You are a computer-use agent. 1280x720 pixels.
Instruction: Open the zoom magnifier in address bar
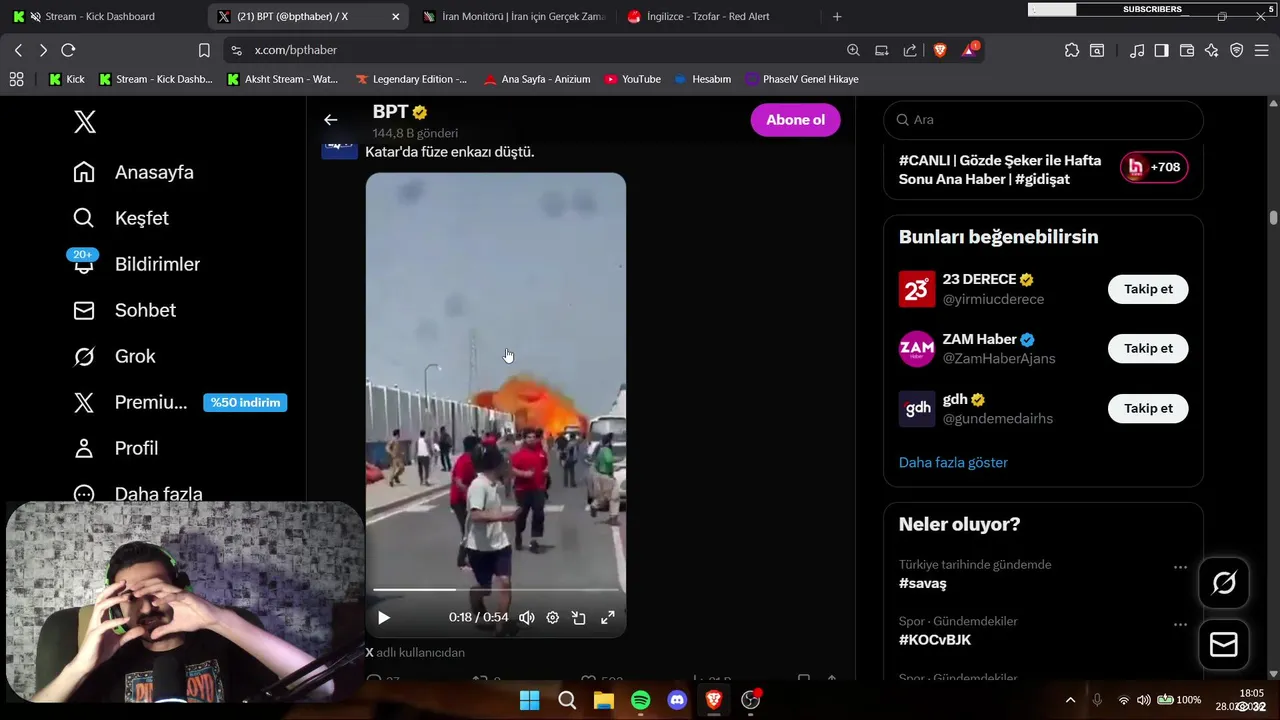click(853, 50)
